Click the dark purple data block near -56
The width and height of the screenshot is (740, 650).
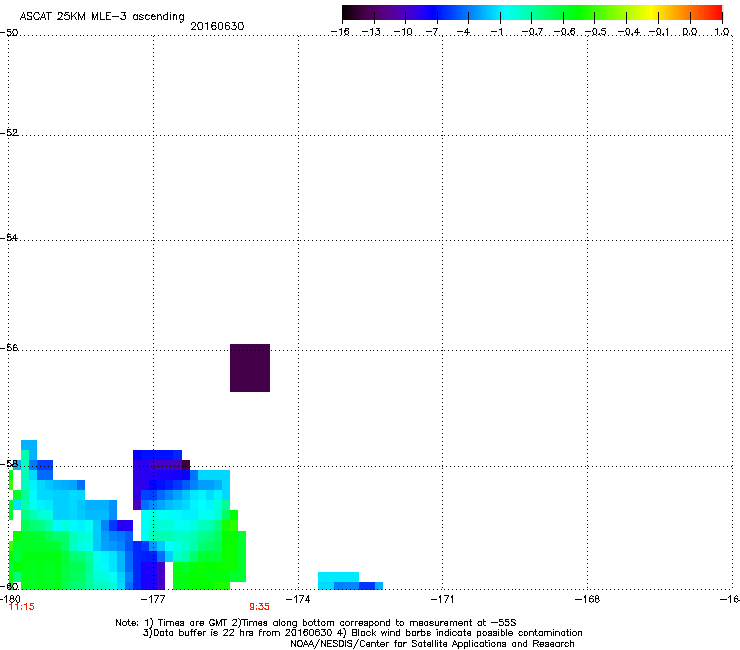click(x=250, y=368)
